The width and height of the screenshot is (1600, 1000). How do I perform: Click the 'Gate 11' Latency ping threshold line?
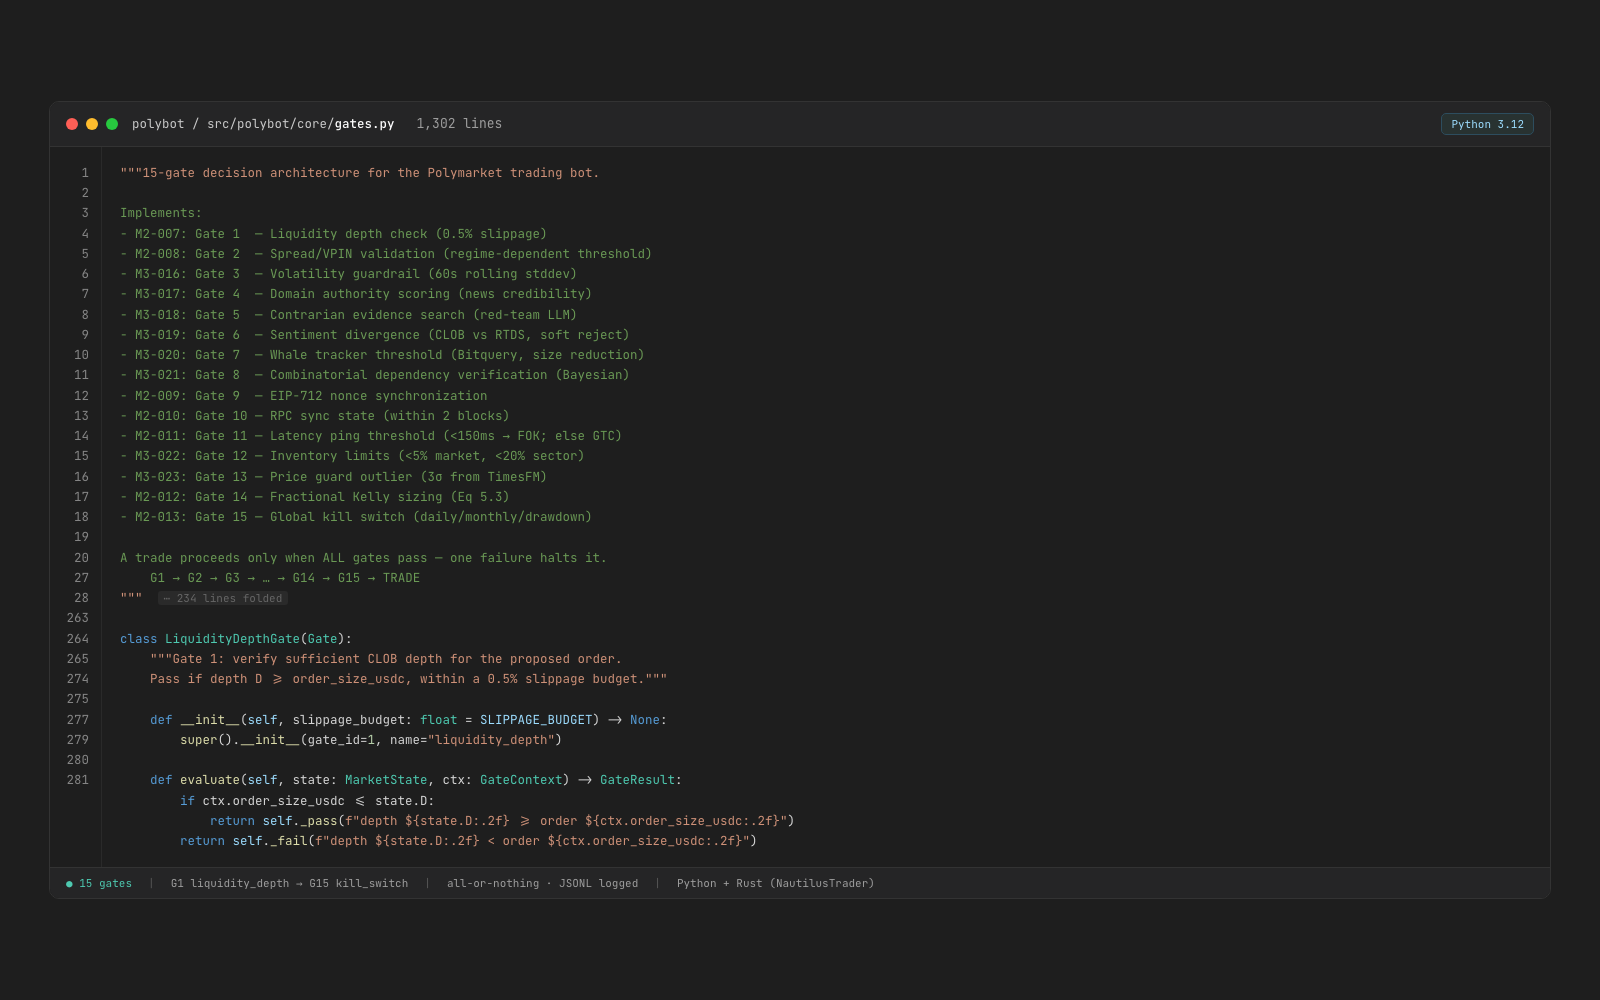pos(371,436)
